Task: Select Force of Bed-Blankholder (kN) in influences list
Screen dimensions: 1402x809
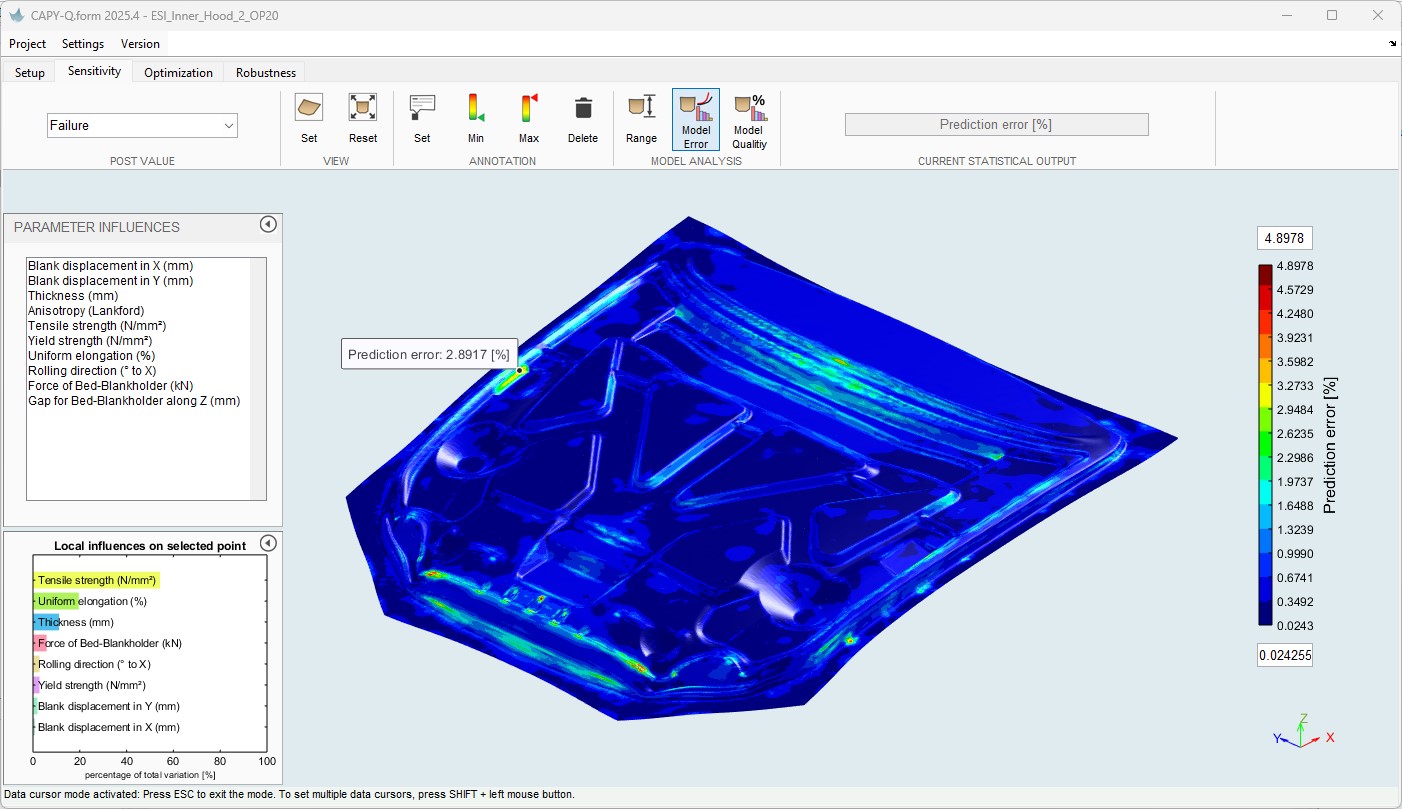Action: click(110, 386)
